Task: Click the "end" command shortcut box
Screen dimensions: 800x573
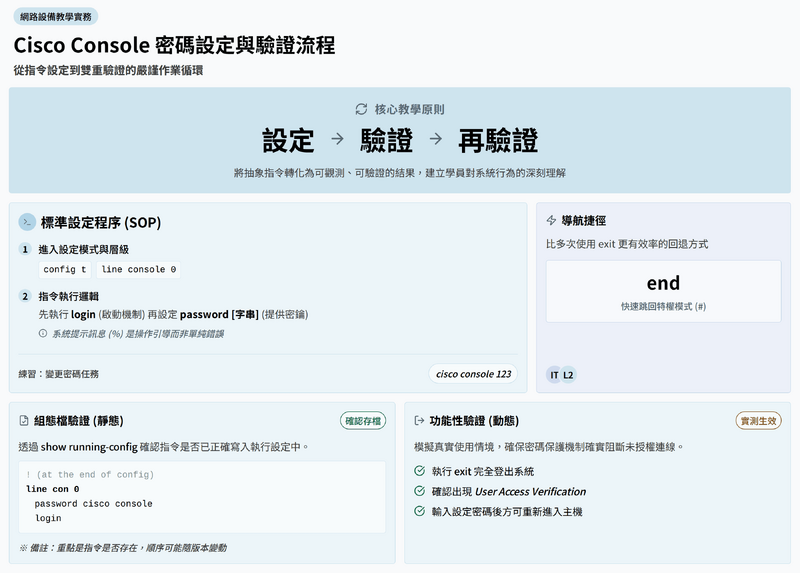Action: [x=663, y=291]
